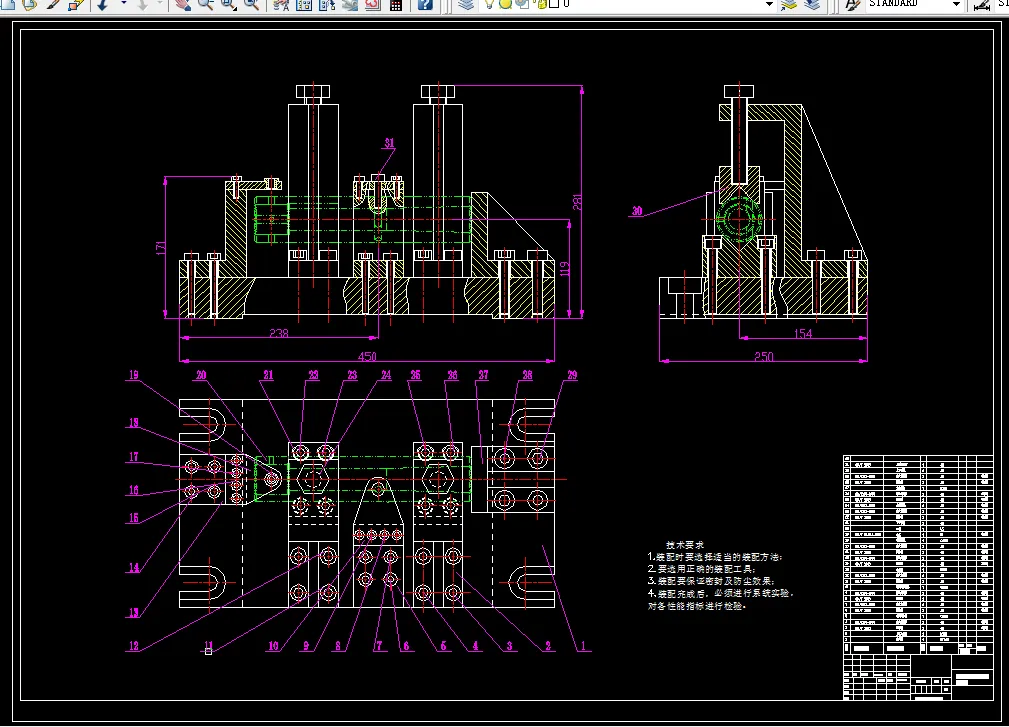Expand the layer 0 dropdown list
The width and height of the screenshot is (1009, 727).
(x=769, y=4)
